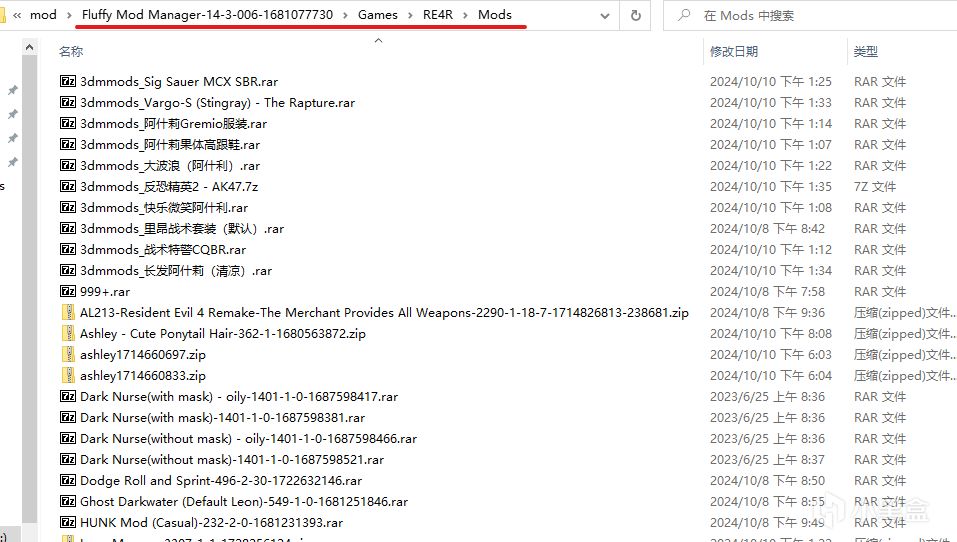Select file name 3dmmods_反恐精英2 - AK47.7z
Image resolution: width=957 pixels, height=542 pixels.
[x=169, y=187]
